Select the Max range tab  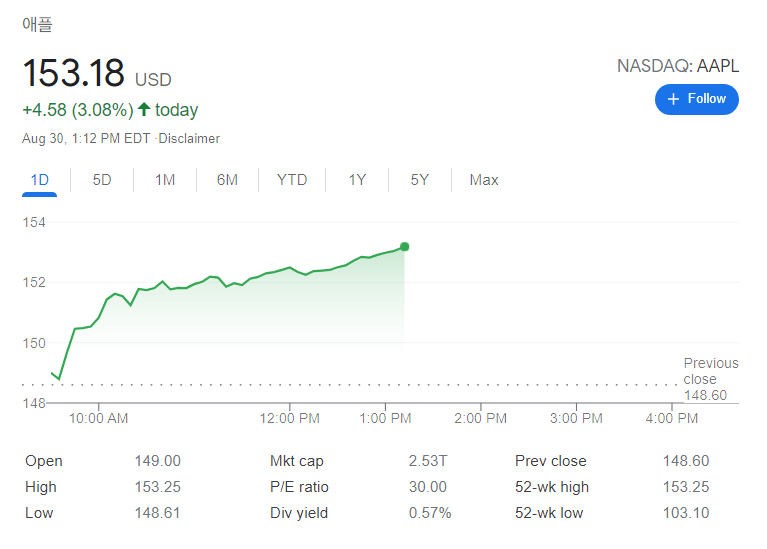click(484, 180)
